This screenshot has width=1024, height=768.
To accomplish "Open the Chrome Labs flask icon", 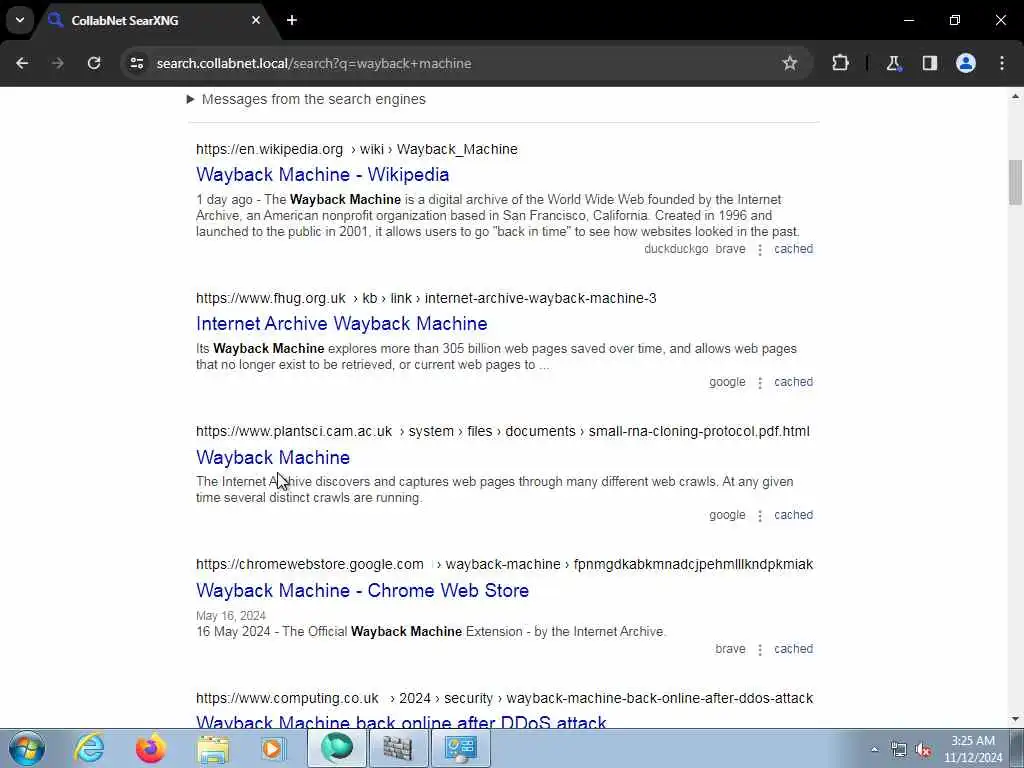I will [893, 63].
